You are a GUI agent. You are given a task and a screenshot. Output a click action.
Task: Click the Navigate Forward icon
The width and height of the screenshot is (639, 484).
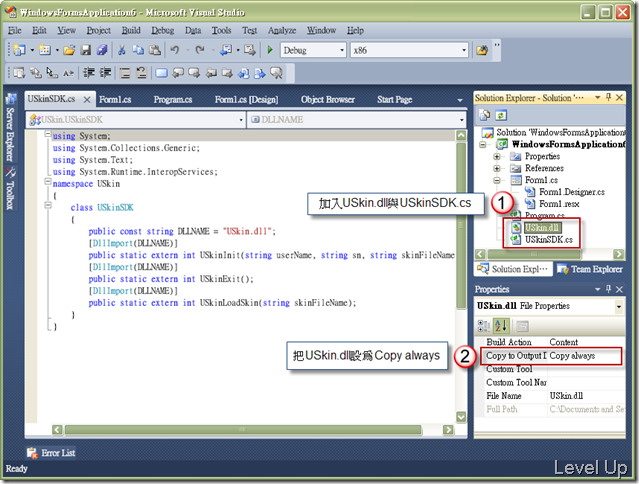tap(249, 50)
